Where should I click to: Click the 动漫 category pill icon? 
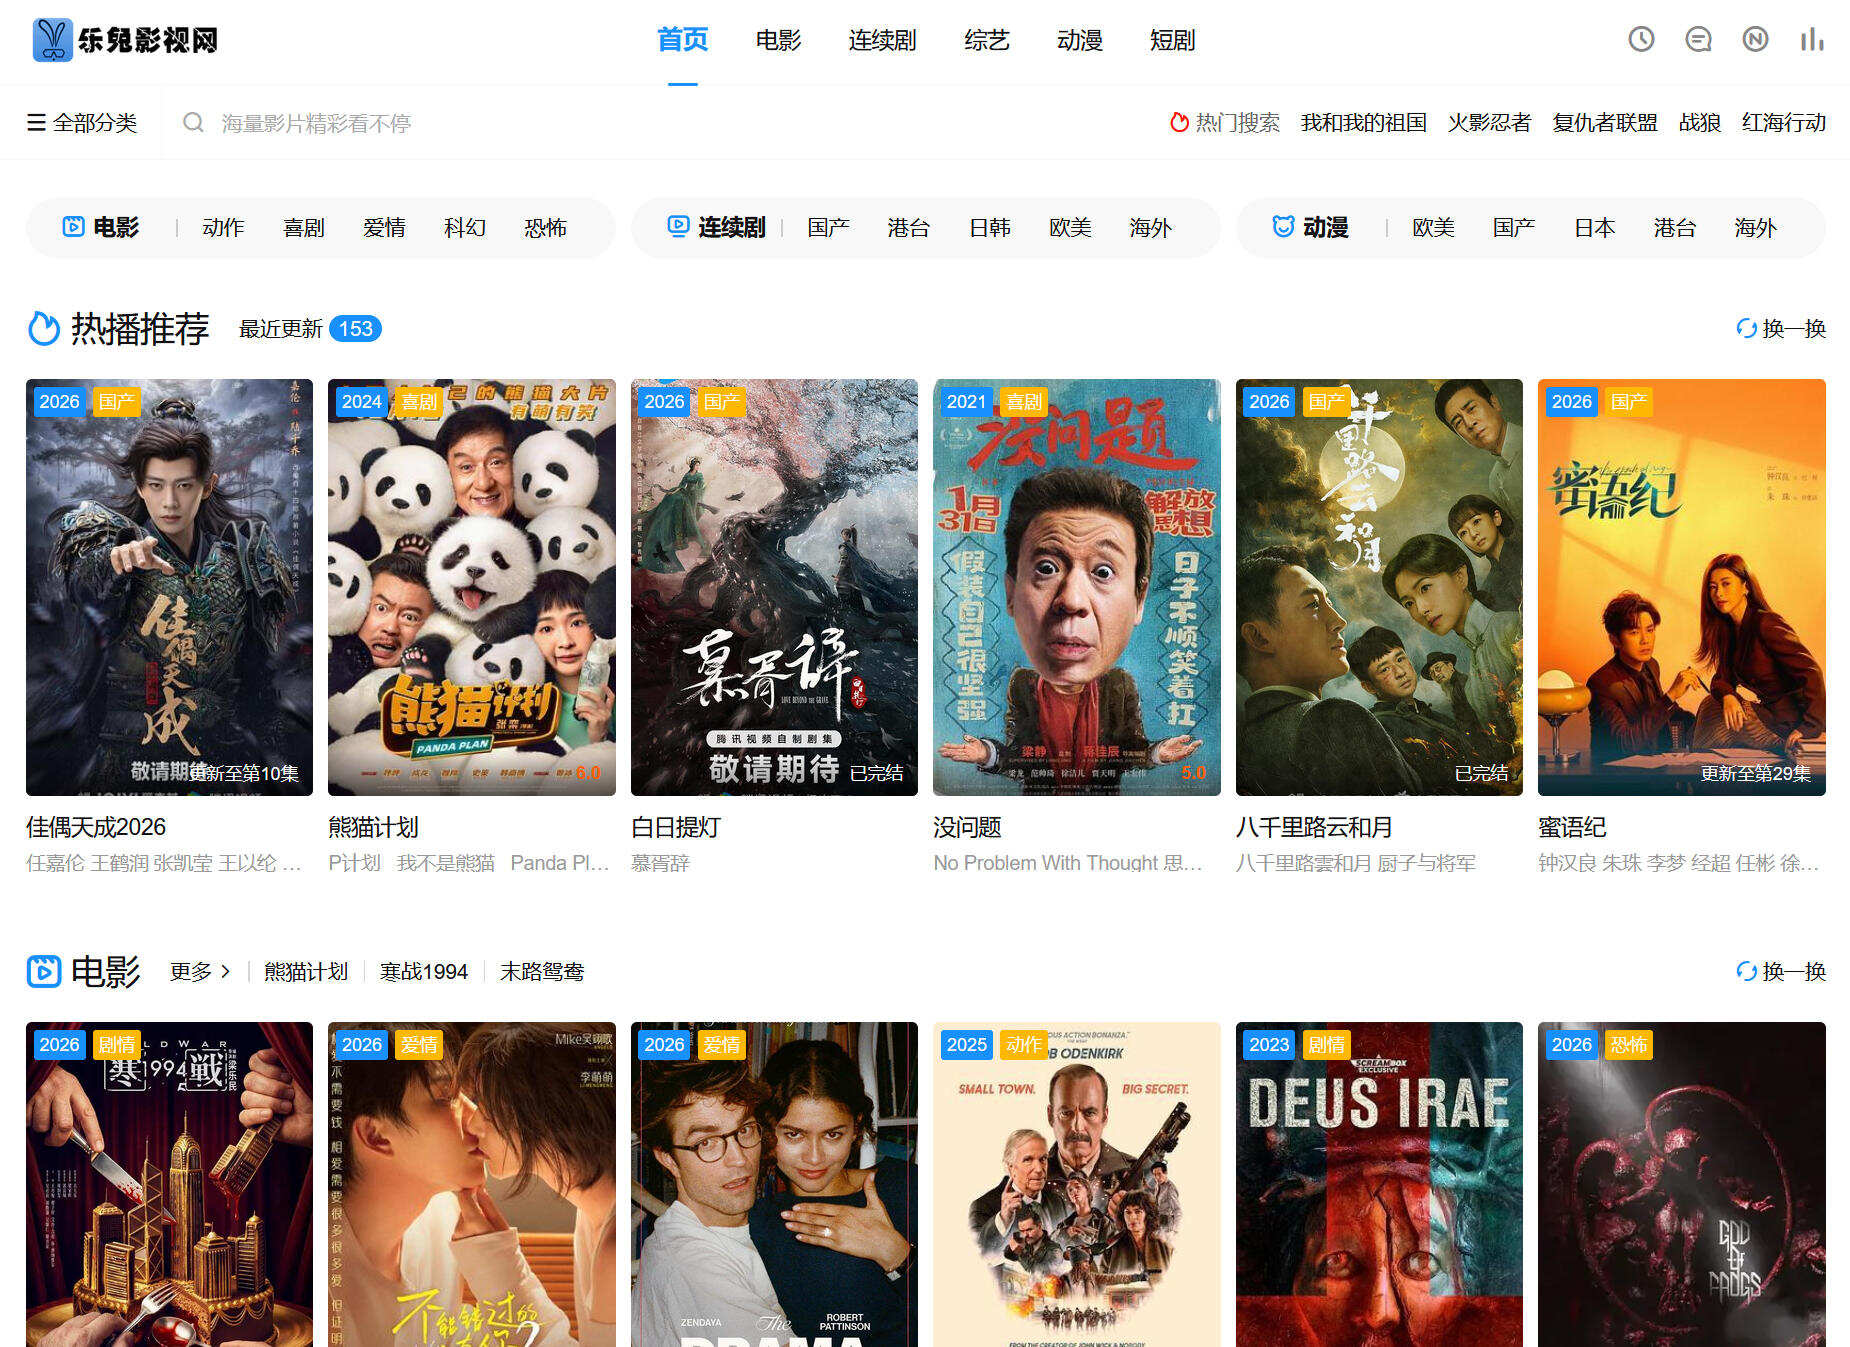(1283, 227)
